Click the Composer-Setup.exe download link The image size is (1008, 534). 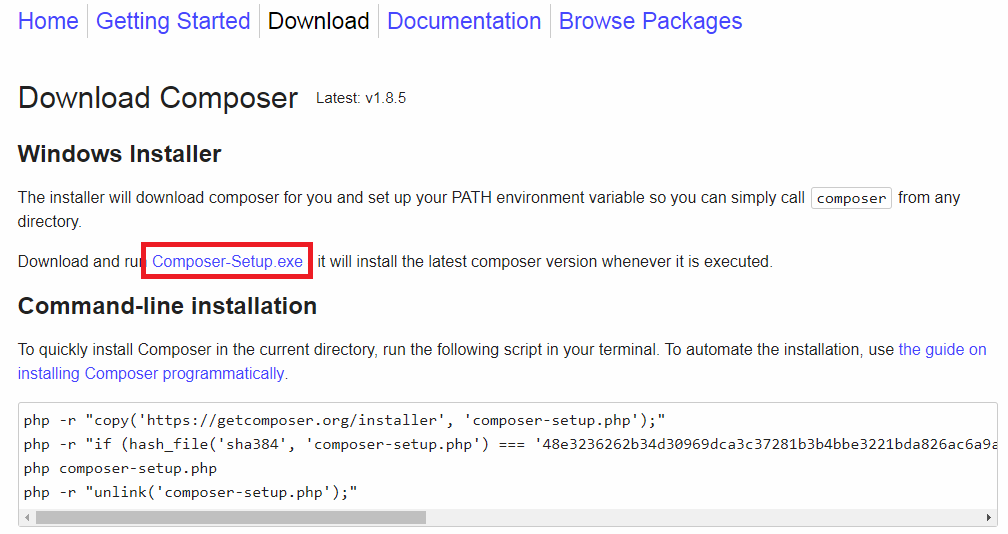click(x=227, y=262)
